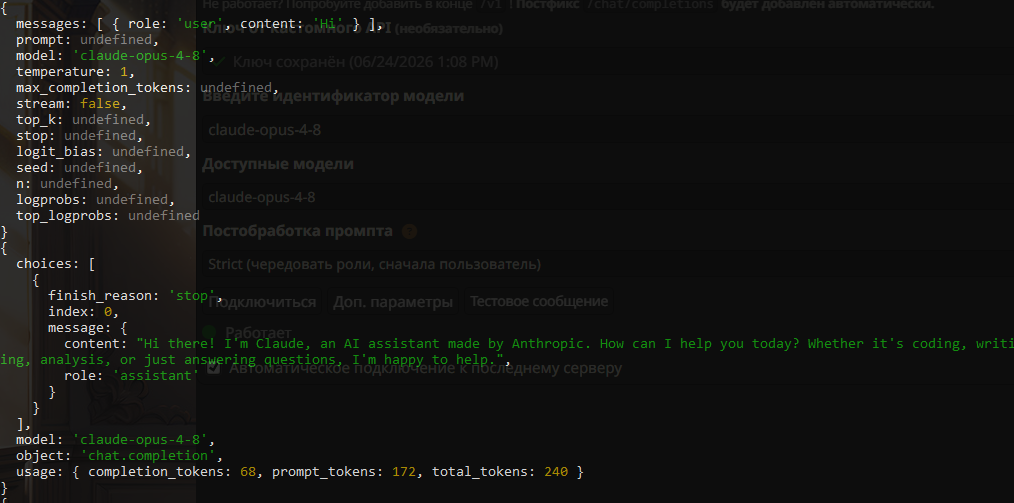Click the model identifier input field
The height and width of the screenshot is (503, 1014).
point(608,130)
